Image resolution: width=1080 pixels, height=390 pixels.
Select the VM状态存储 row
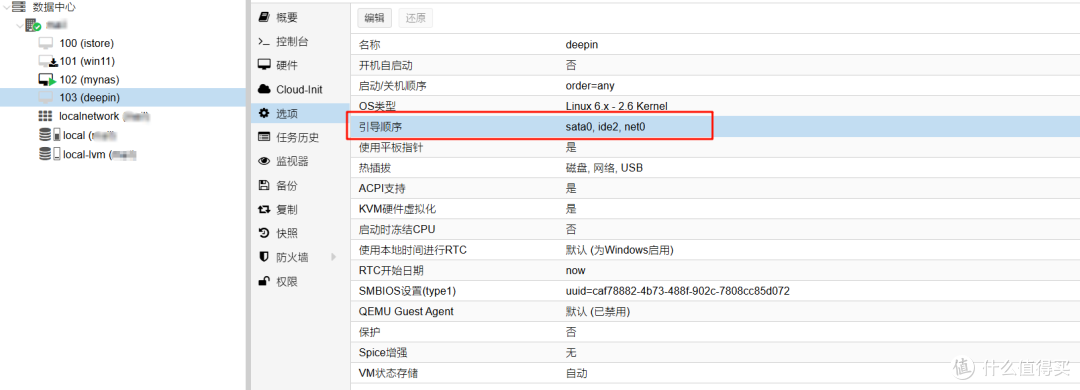(x=715, y=373)
